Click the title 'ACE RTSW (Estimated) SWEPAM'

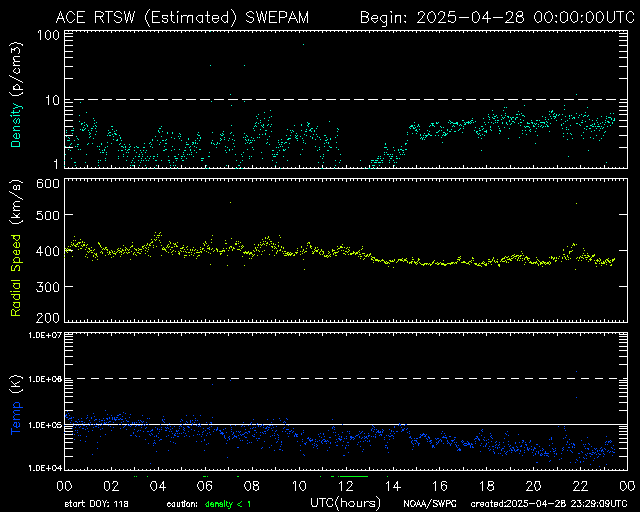(182, 18)
